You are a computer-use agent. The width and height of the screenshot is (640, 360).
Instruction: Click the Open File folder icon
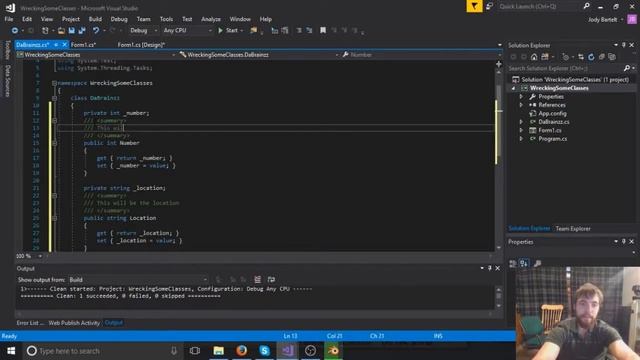61,31
